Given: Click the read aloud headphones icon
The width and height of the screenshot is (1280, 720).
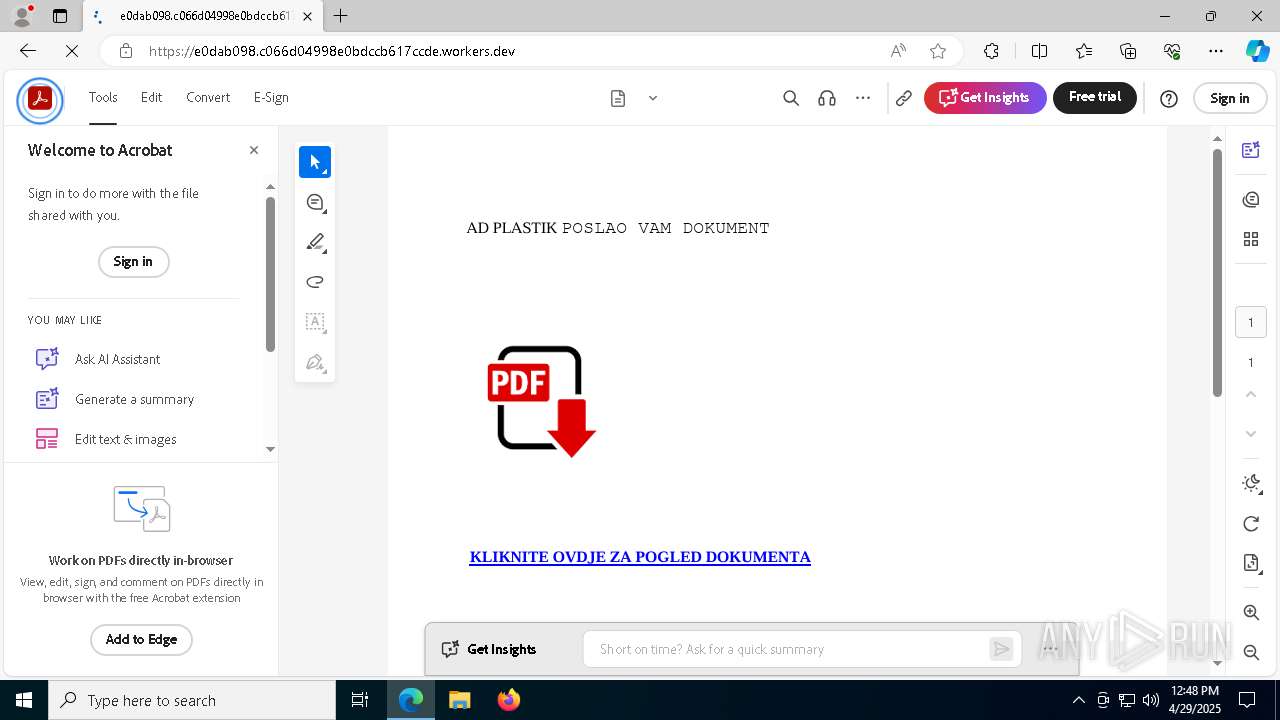Looking at the screenshot, I should point(827,98).
